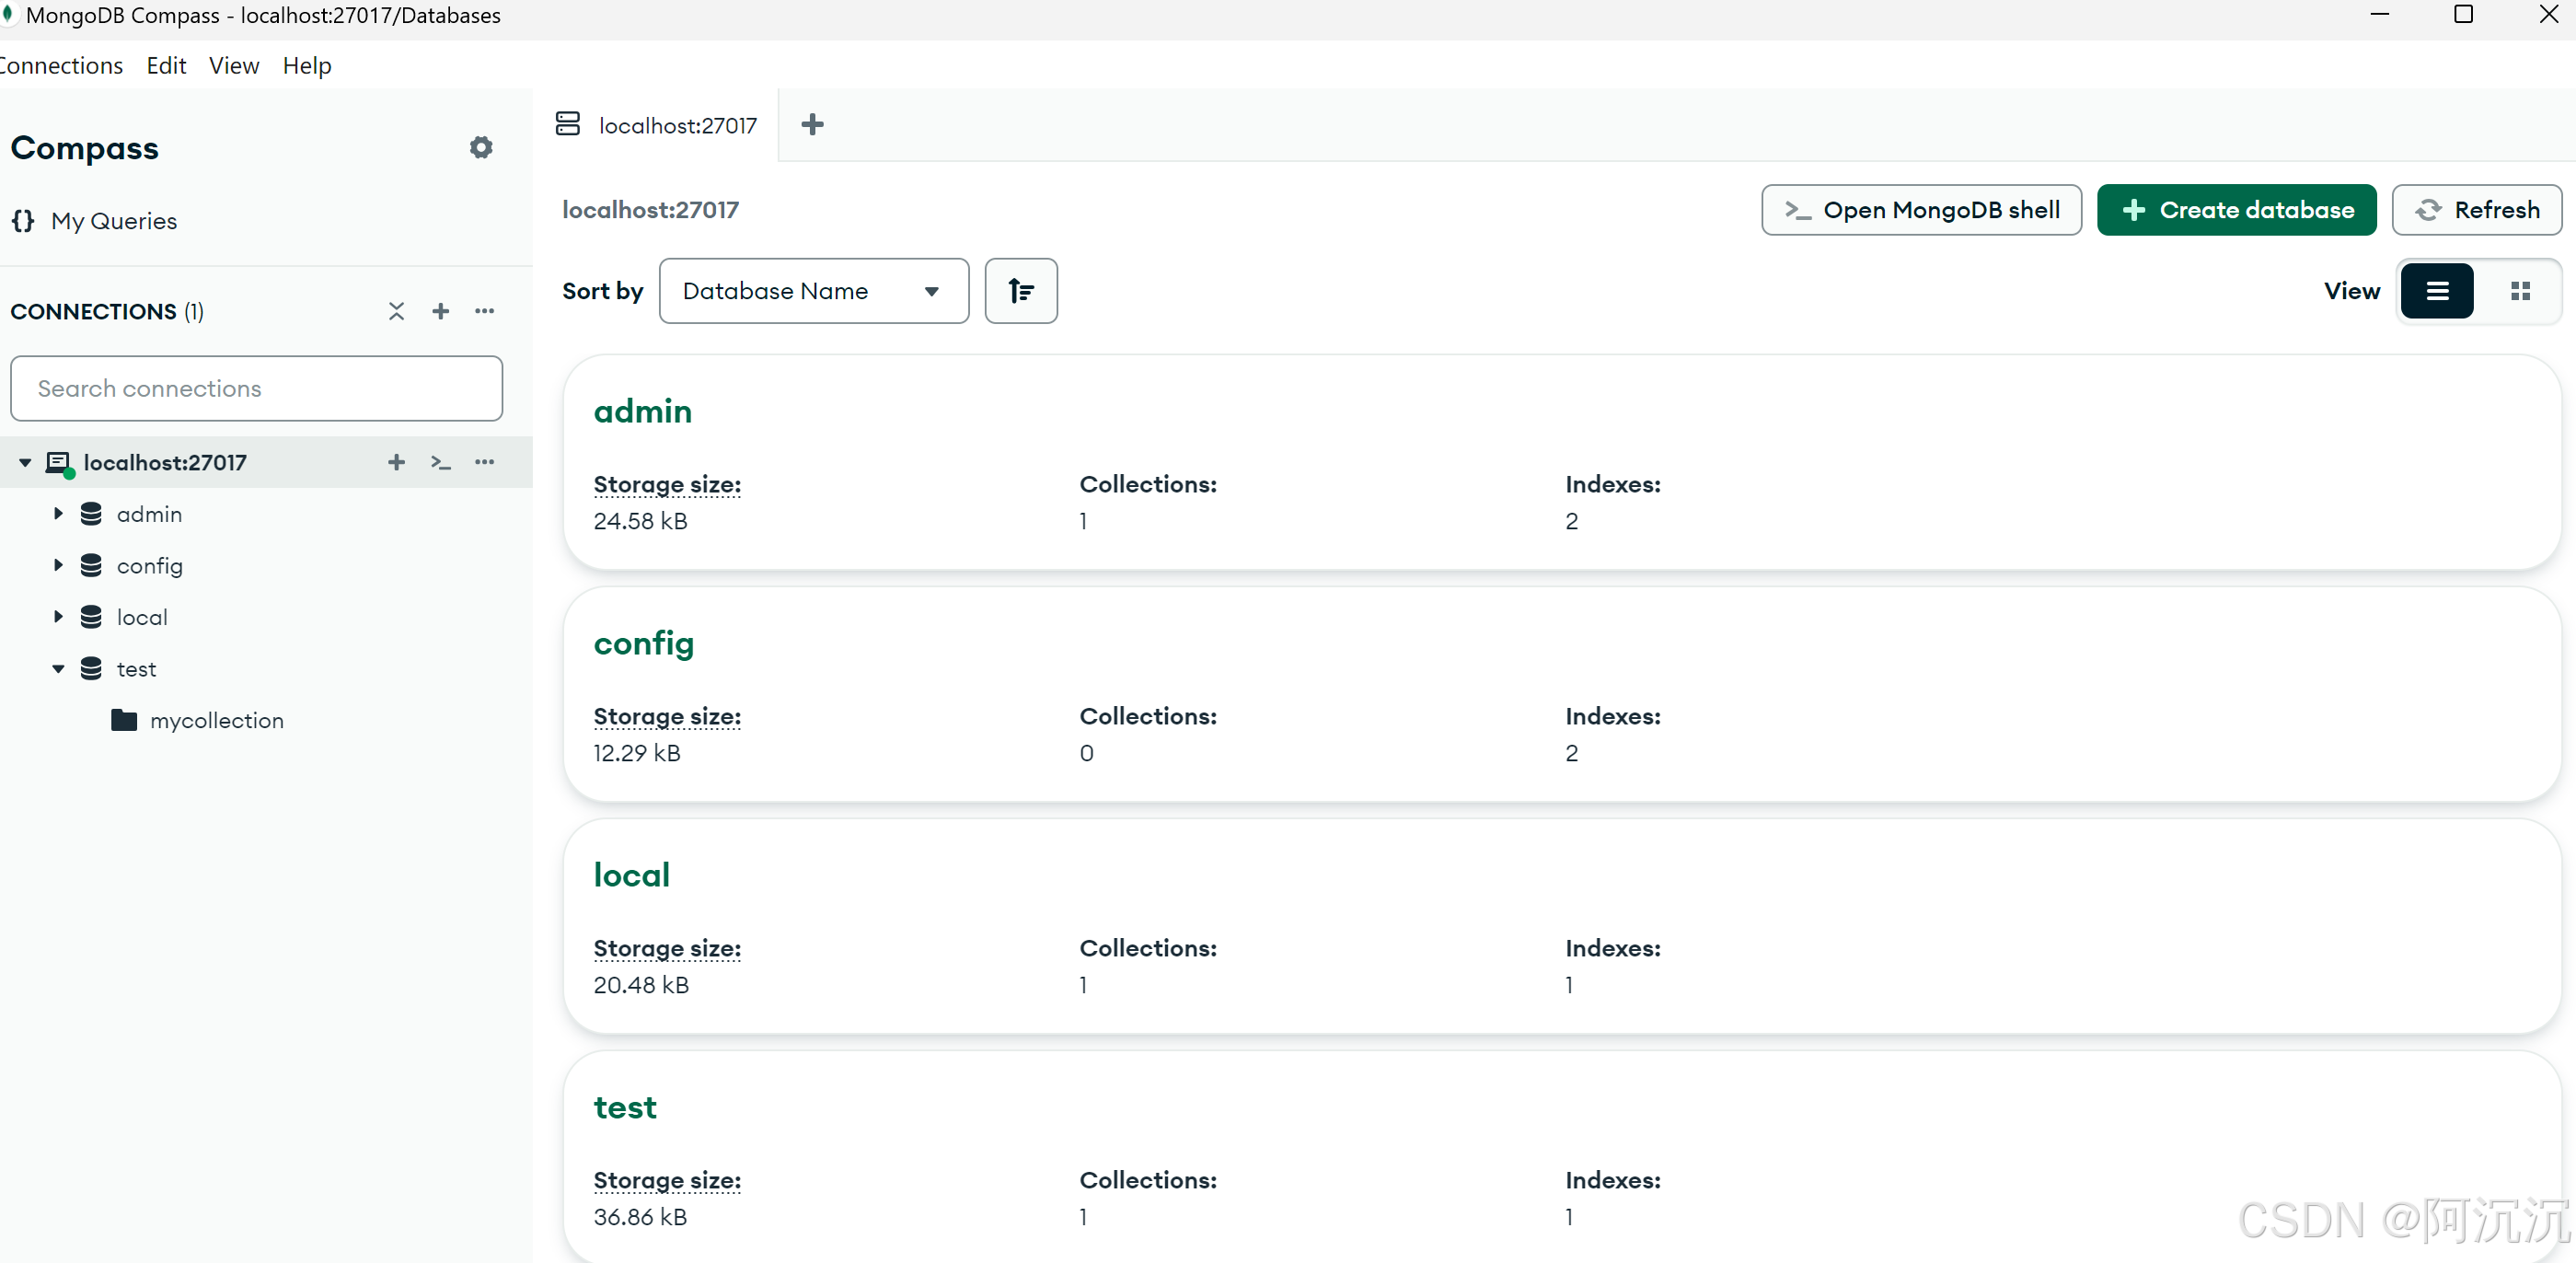Focus the Search connections field

click(x=256, y=389)
